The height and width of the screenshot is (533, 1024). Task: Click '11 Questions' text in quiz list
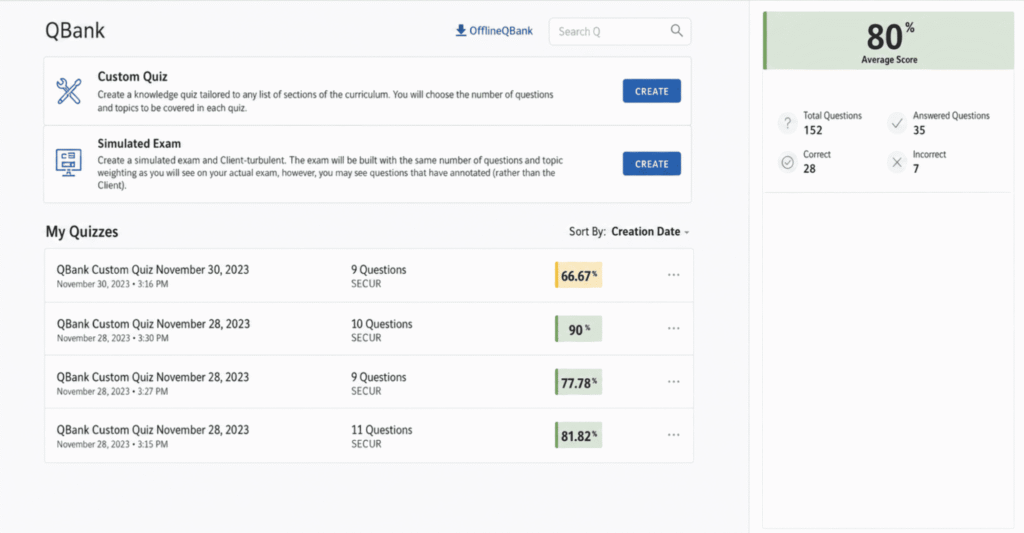click(381, 430)
